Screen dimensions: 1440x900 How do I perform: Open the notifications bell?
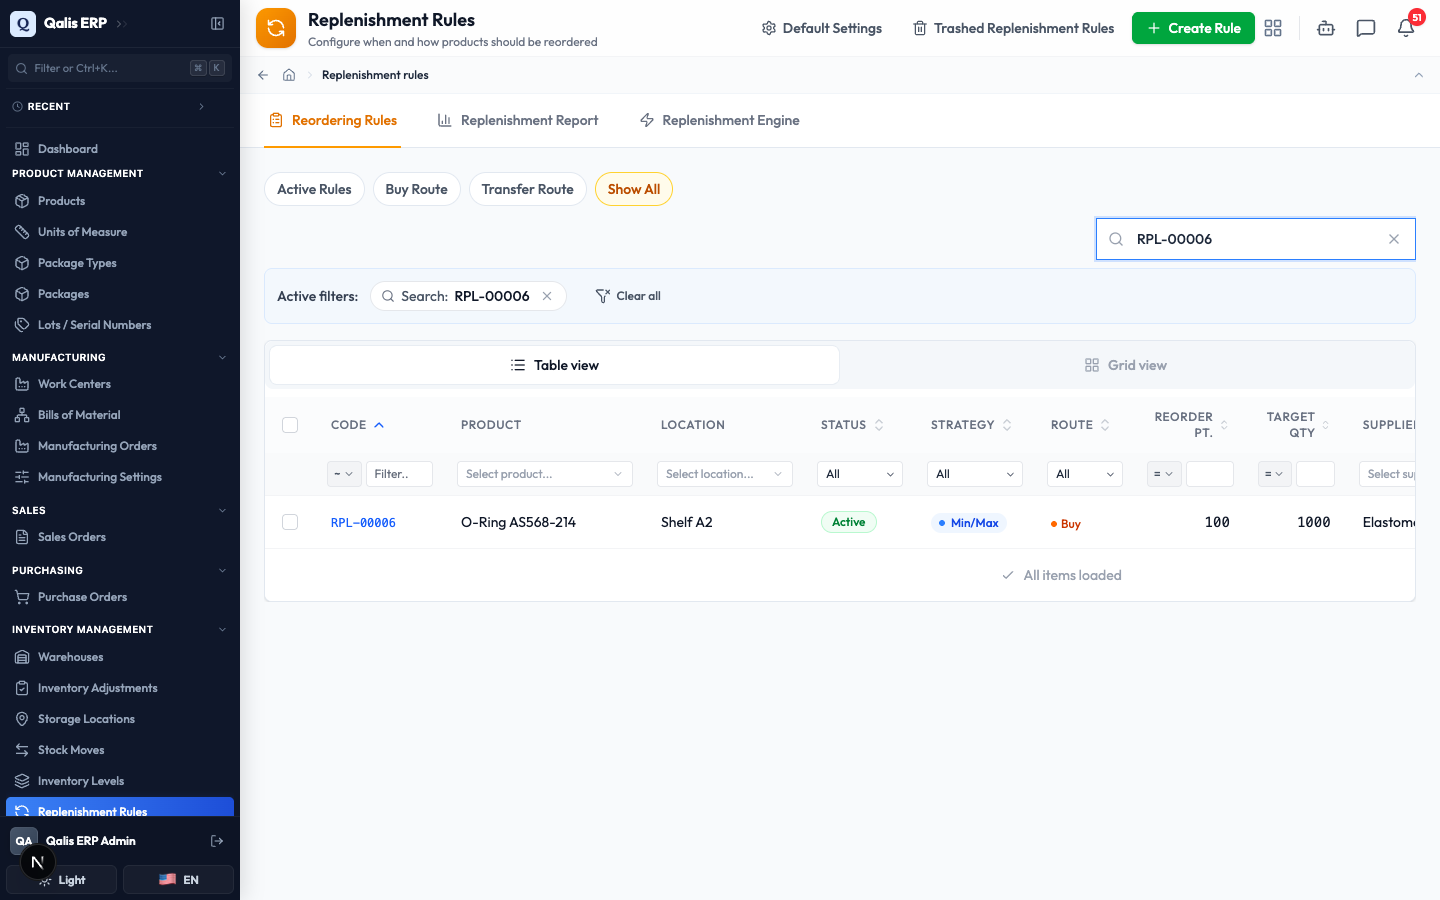[1406, 28]
